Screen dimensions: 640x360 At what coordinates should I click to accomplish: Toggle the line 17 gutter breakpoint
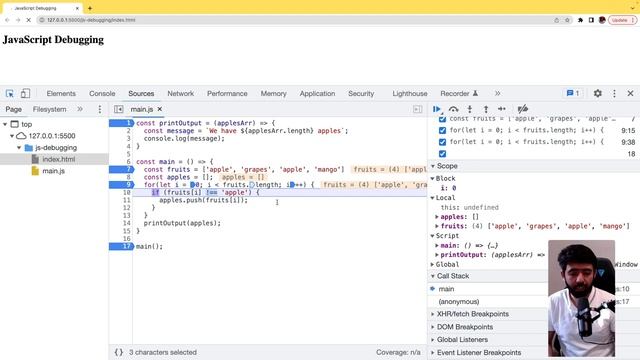pos(121,246)
